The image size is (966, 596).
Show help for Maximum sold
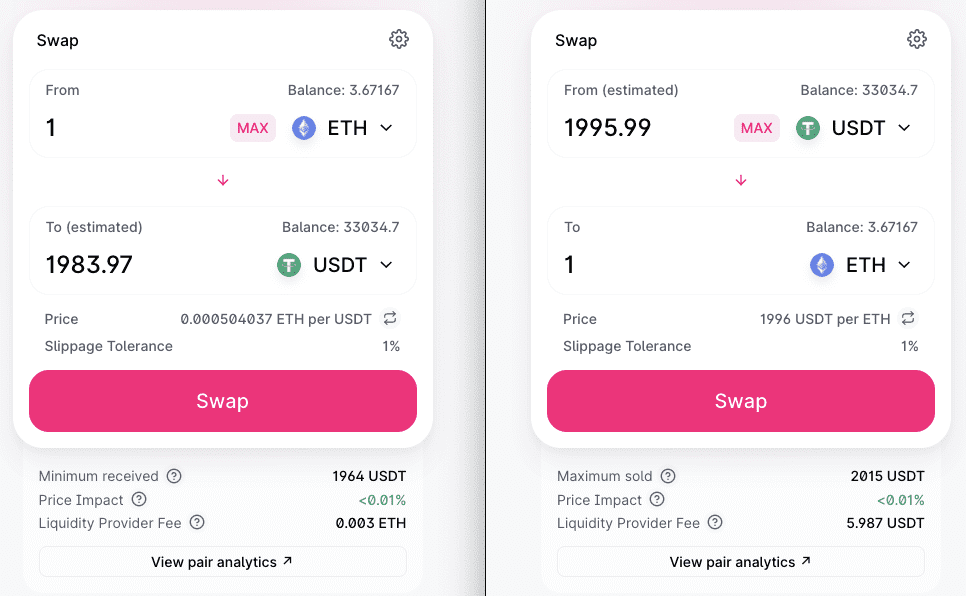coord(668,476)
